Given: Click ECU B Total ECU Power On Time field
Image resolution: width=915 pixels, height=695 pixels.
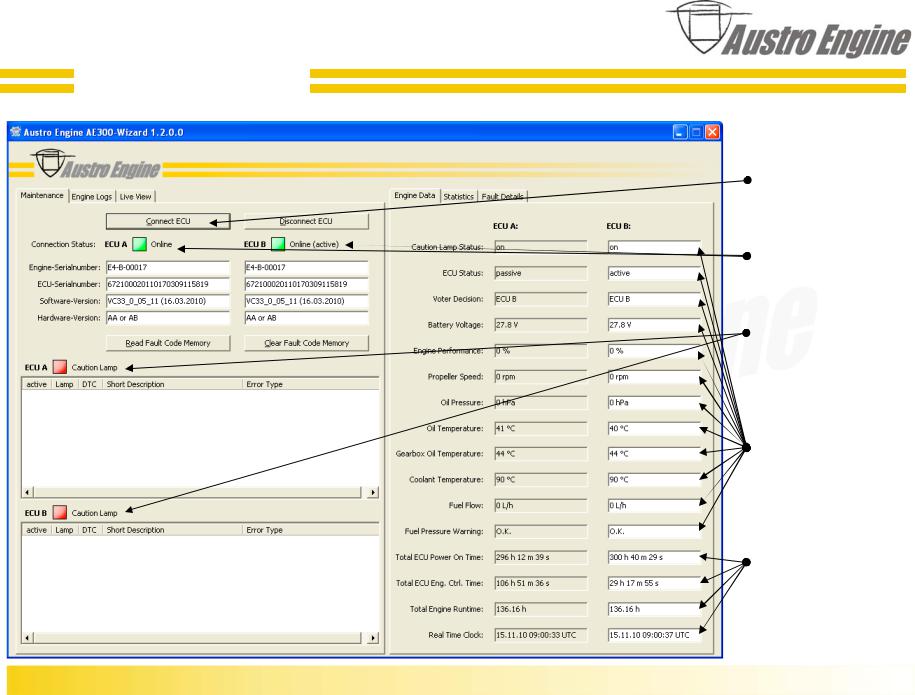Looking at the screenshot, I should click(x=654, y=557).
